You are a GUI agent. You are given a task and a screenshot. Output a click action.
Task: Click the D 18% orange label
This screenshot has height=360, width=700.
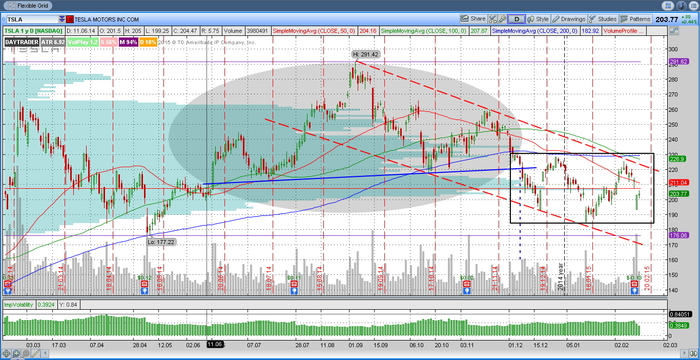148,42
